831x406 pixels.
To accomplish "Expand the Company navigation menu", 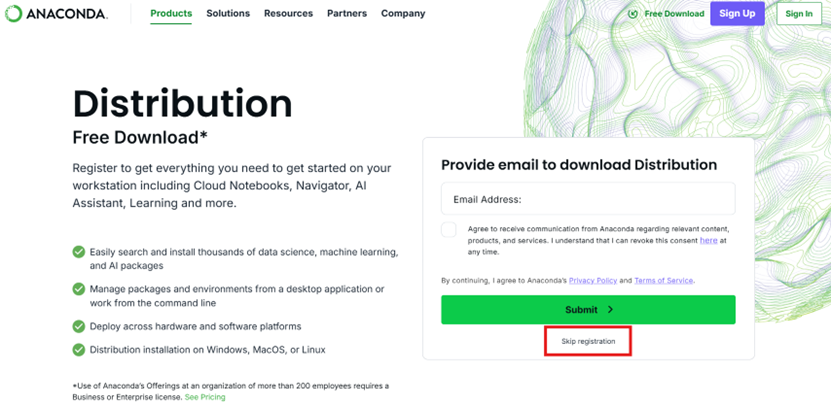I will tap(403, 14).
